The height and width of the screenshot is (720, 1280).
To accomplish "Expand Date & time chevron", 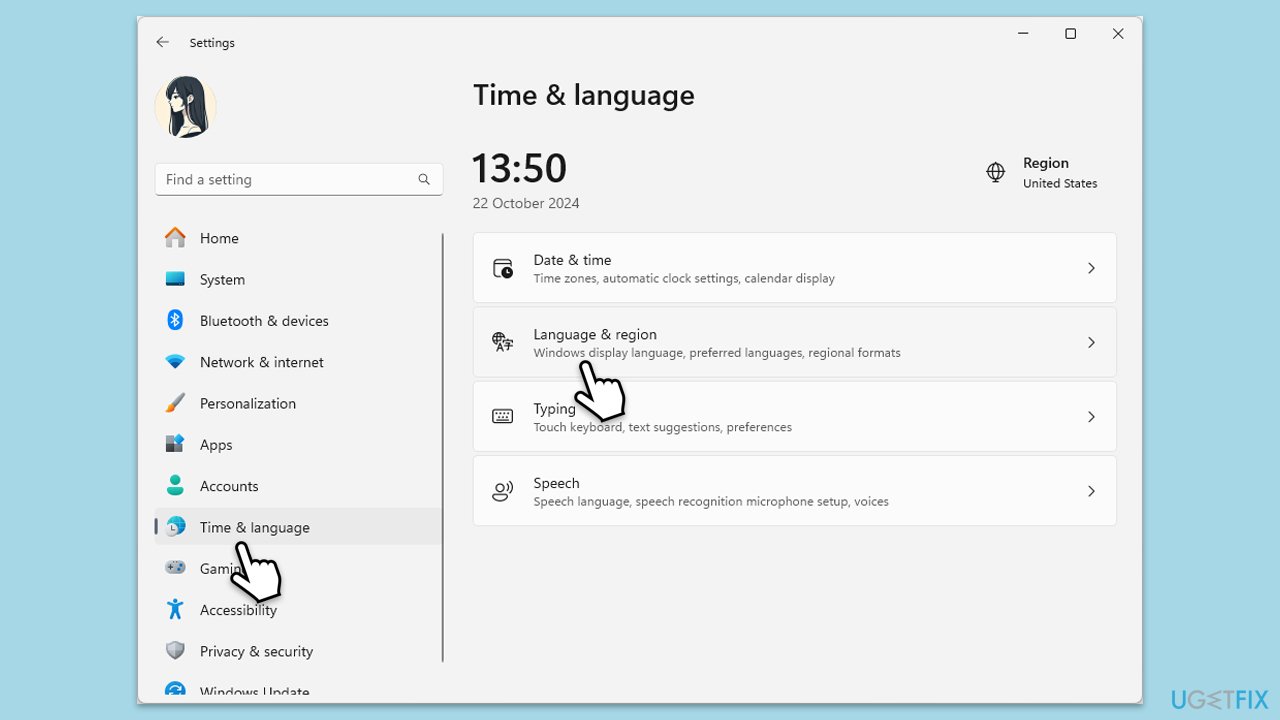I will [1091, 268].
